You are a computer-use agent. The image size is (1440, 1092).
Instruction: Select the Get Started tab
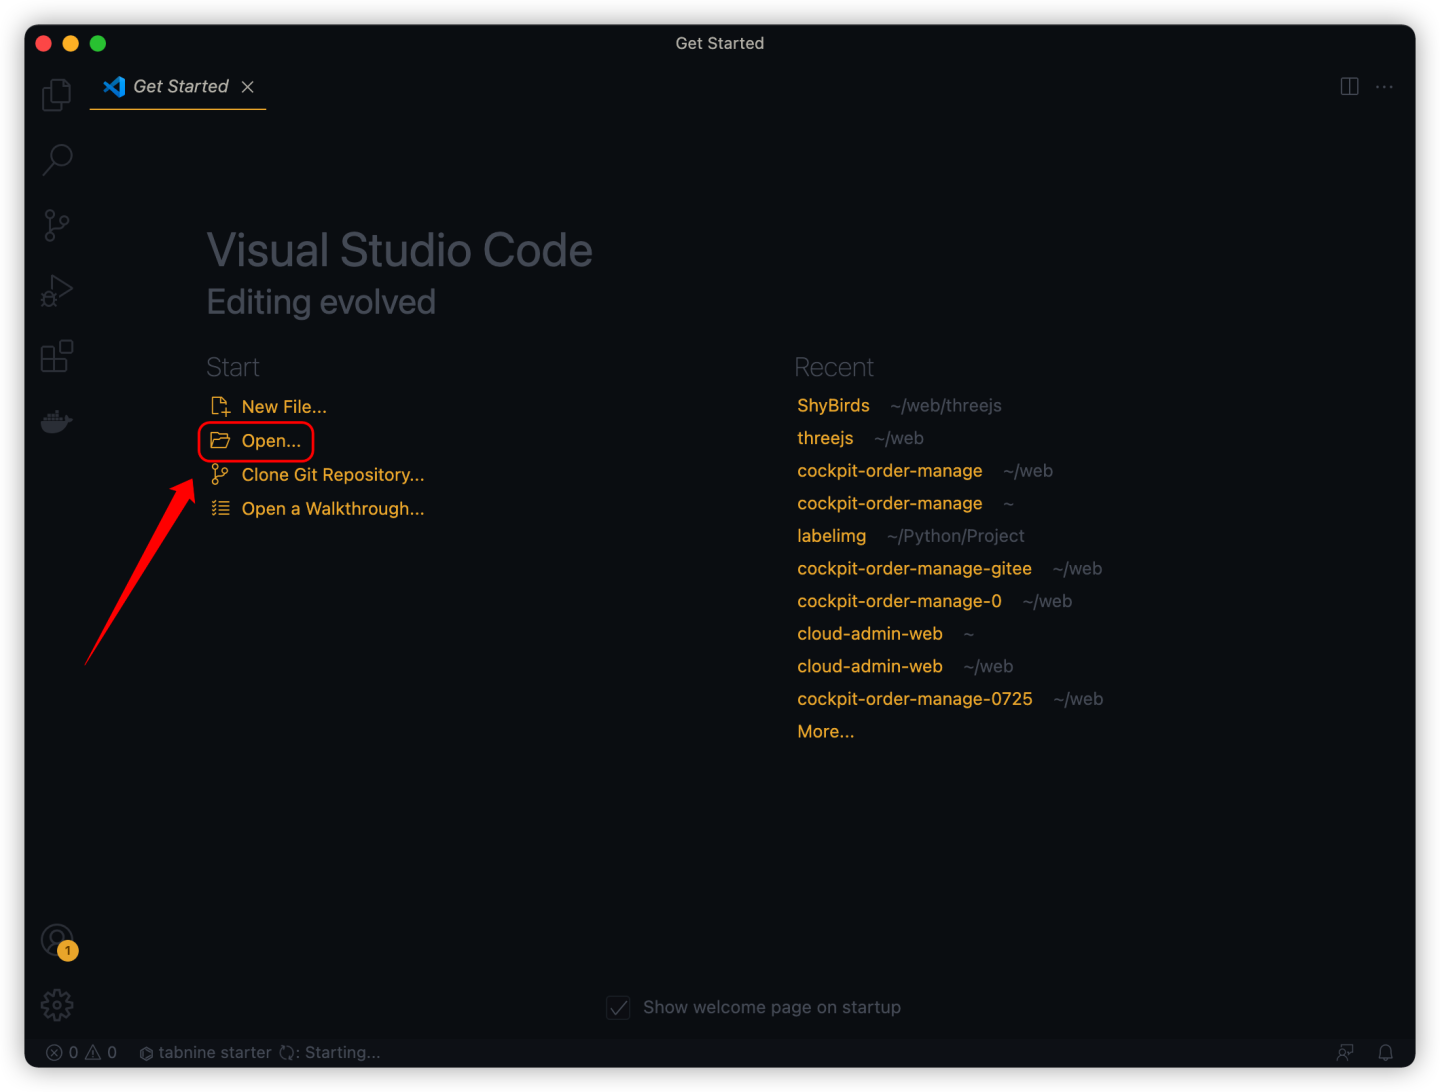coord(180,87)
